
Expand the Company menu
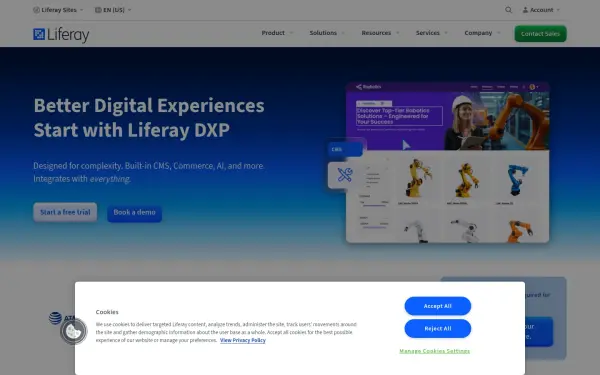pos(482,33)
